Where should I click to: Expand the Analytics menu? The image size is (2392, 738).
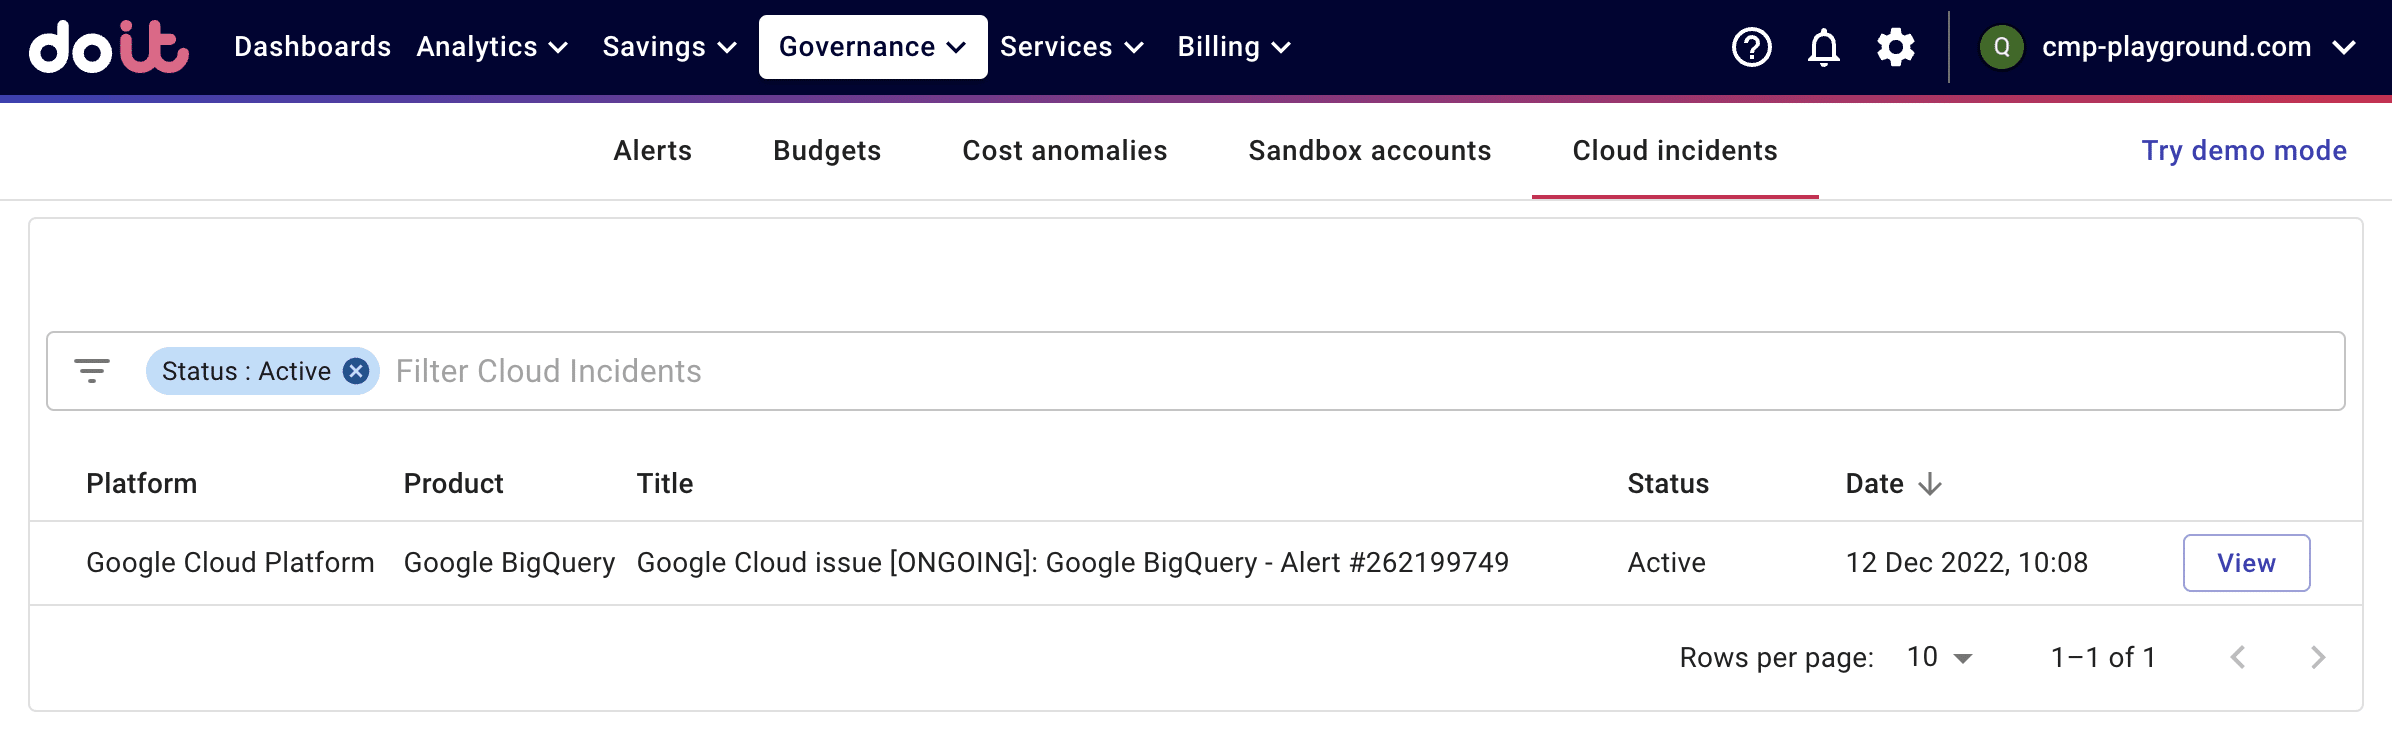pyautogui.click(x=492, y=47)
